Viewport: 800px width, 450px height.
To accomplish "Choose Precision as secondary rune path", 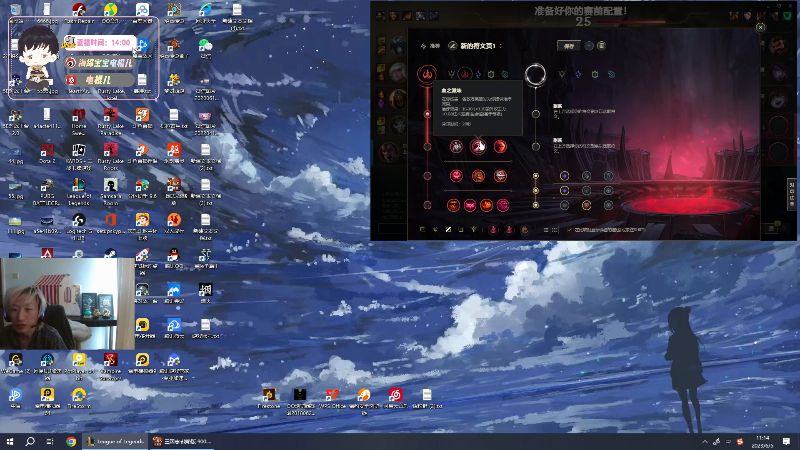I will click(x=562, y=74).
